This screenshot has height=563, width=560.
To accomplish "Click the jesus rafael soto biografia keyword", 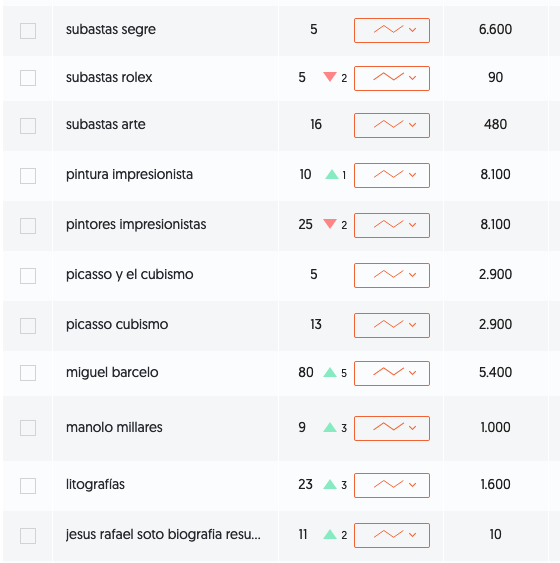I will coord(163,535).
